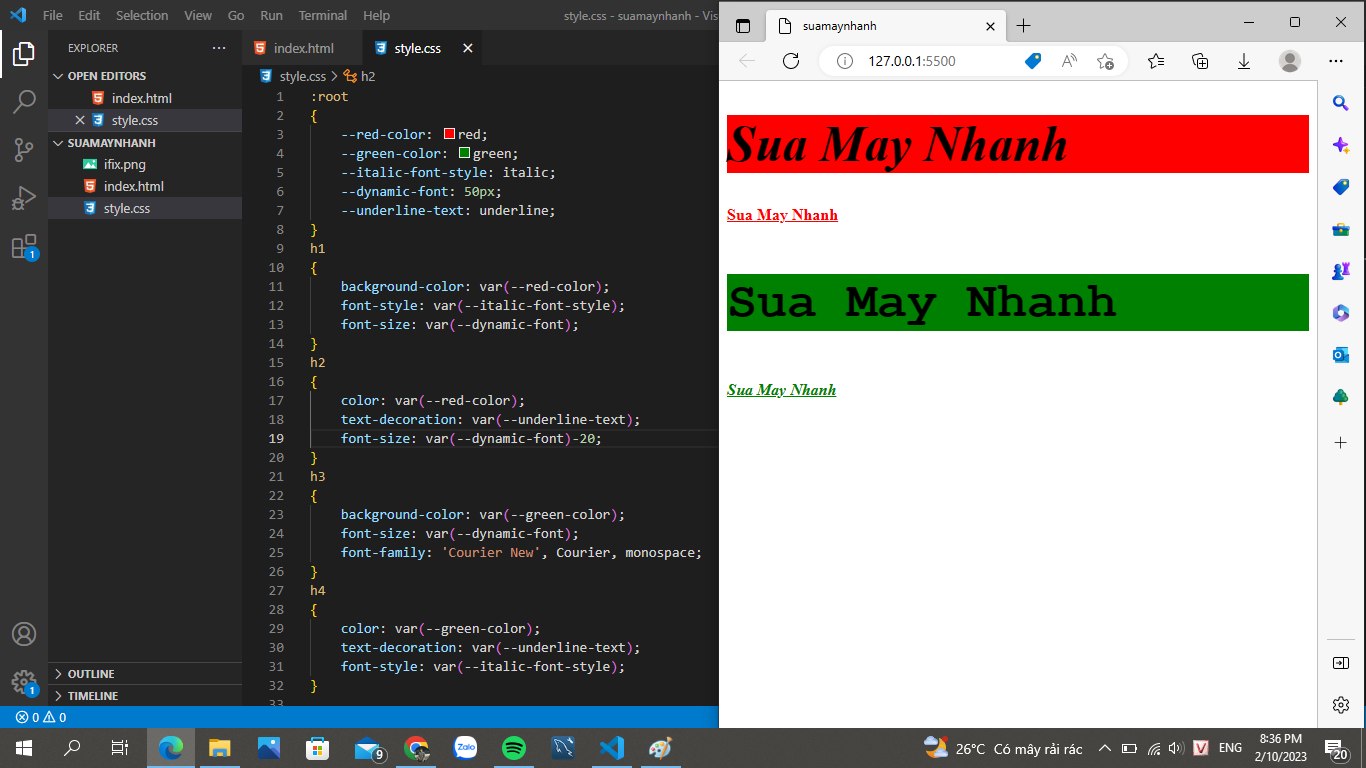This screenshot has width=1366, height=768.
Task: Open the View menu
Action: pos(198,15)
